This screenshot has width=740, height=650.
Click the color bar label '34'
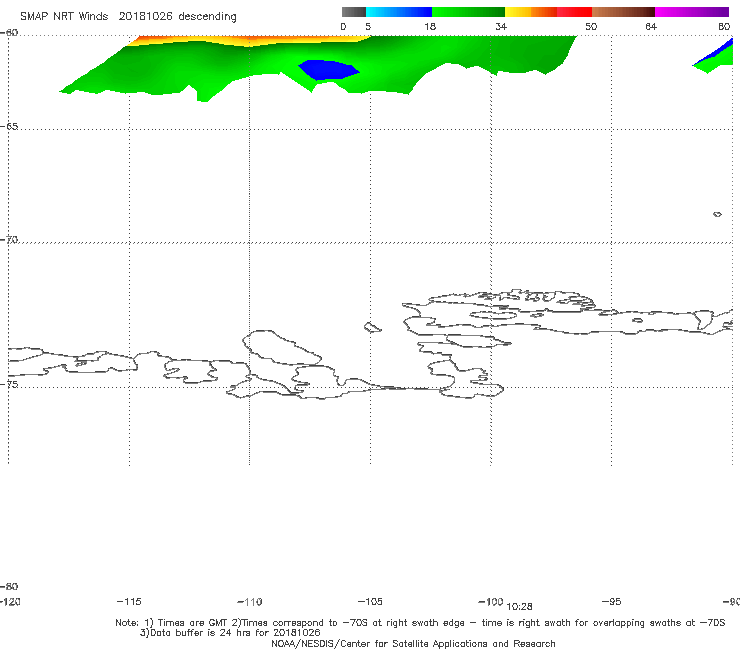coord(501,26)
